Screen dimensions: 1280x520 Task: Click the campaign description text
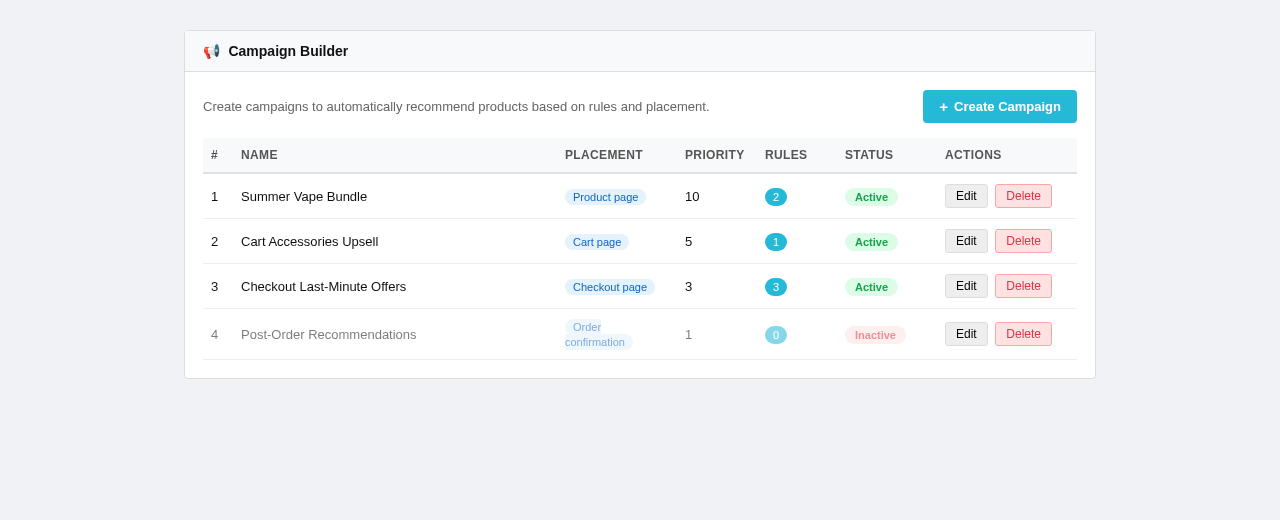pyautogui.click(x=456, y=107)
